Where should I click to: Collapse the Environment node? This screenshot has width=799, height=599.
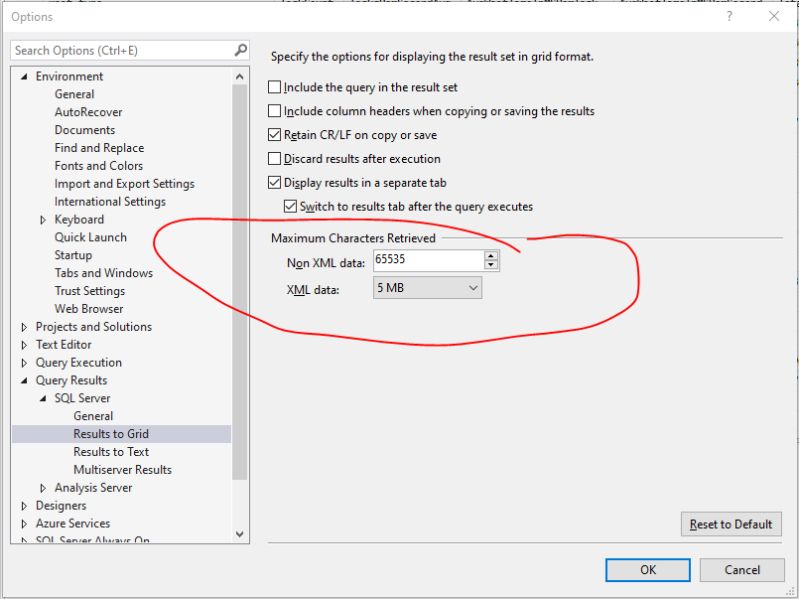tap(24, 76)
